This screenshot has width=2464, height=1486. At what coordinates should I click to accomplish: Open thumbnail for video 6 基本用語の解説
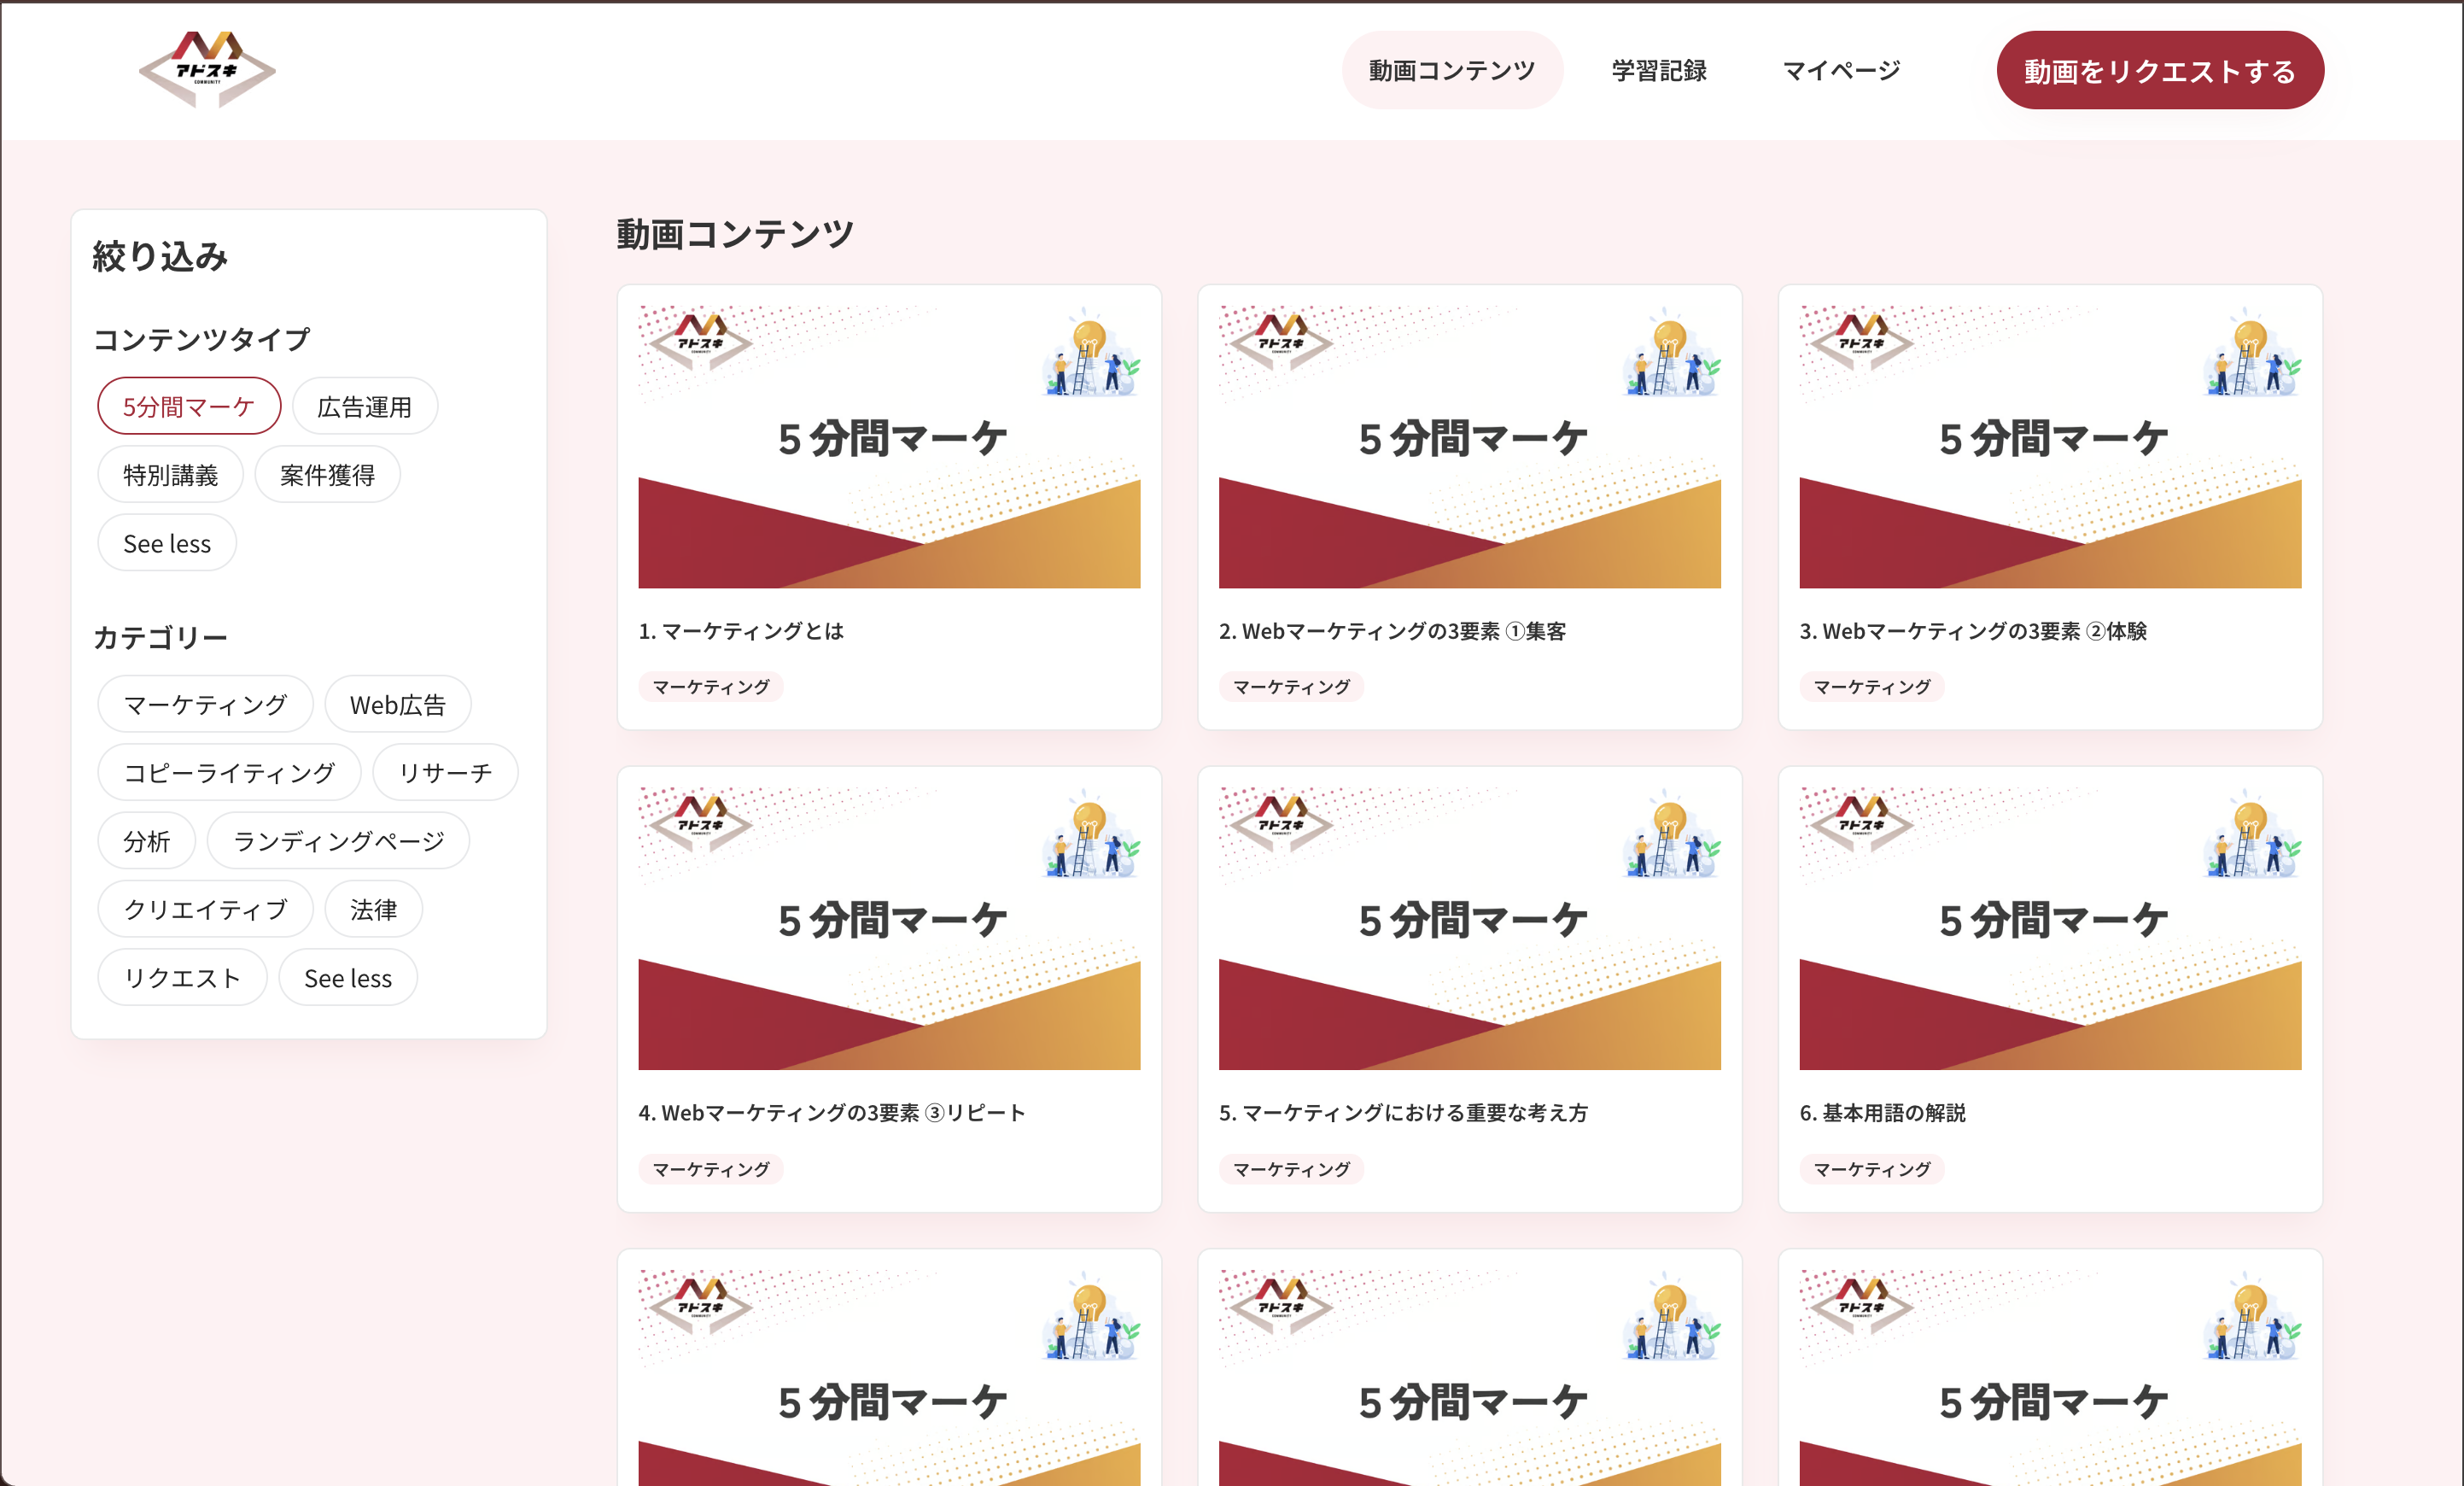(x=2050, y=929)
